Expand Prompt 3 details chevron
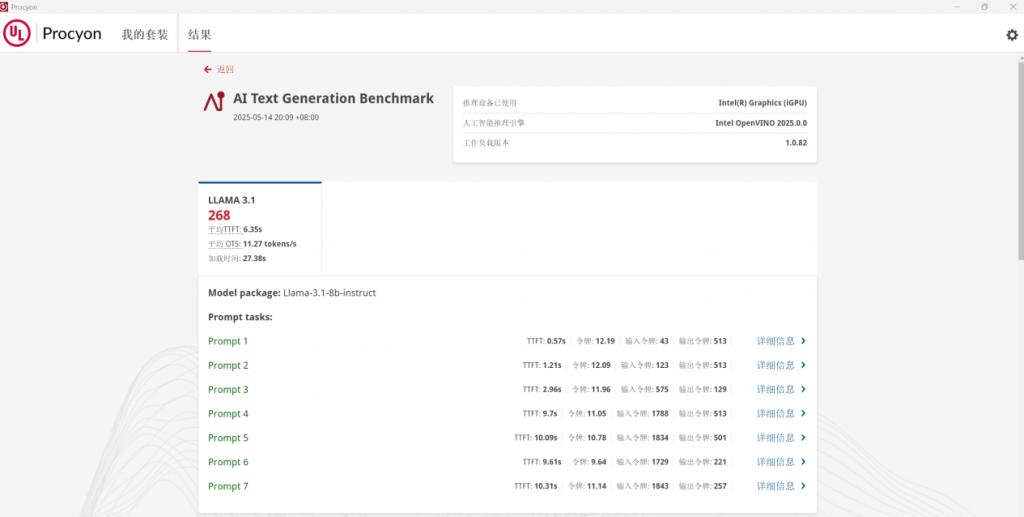Image resolution: width=1024 pixels, height=517 pixels. [803, 389]
